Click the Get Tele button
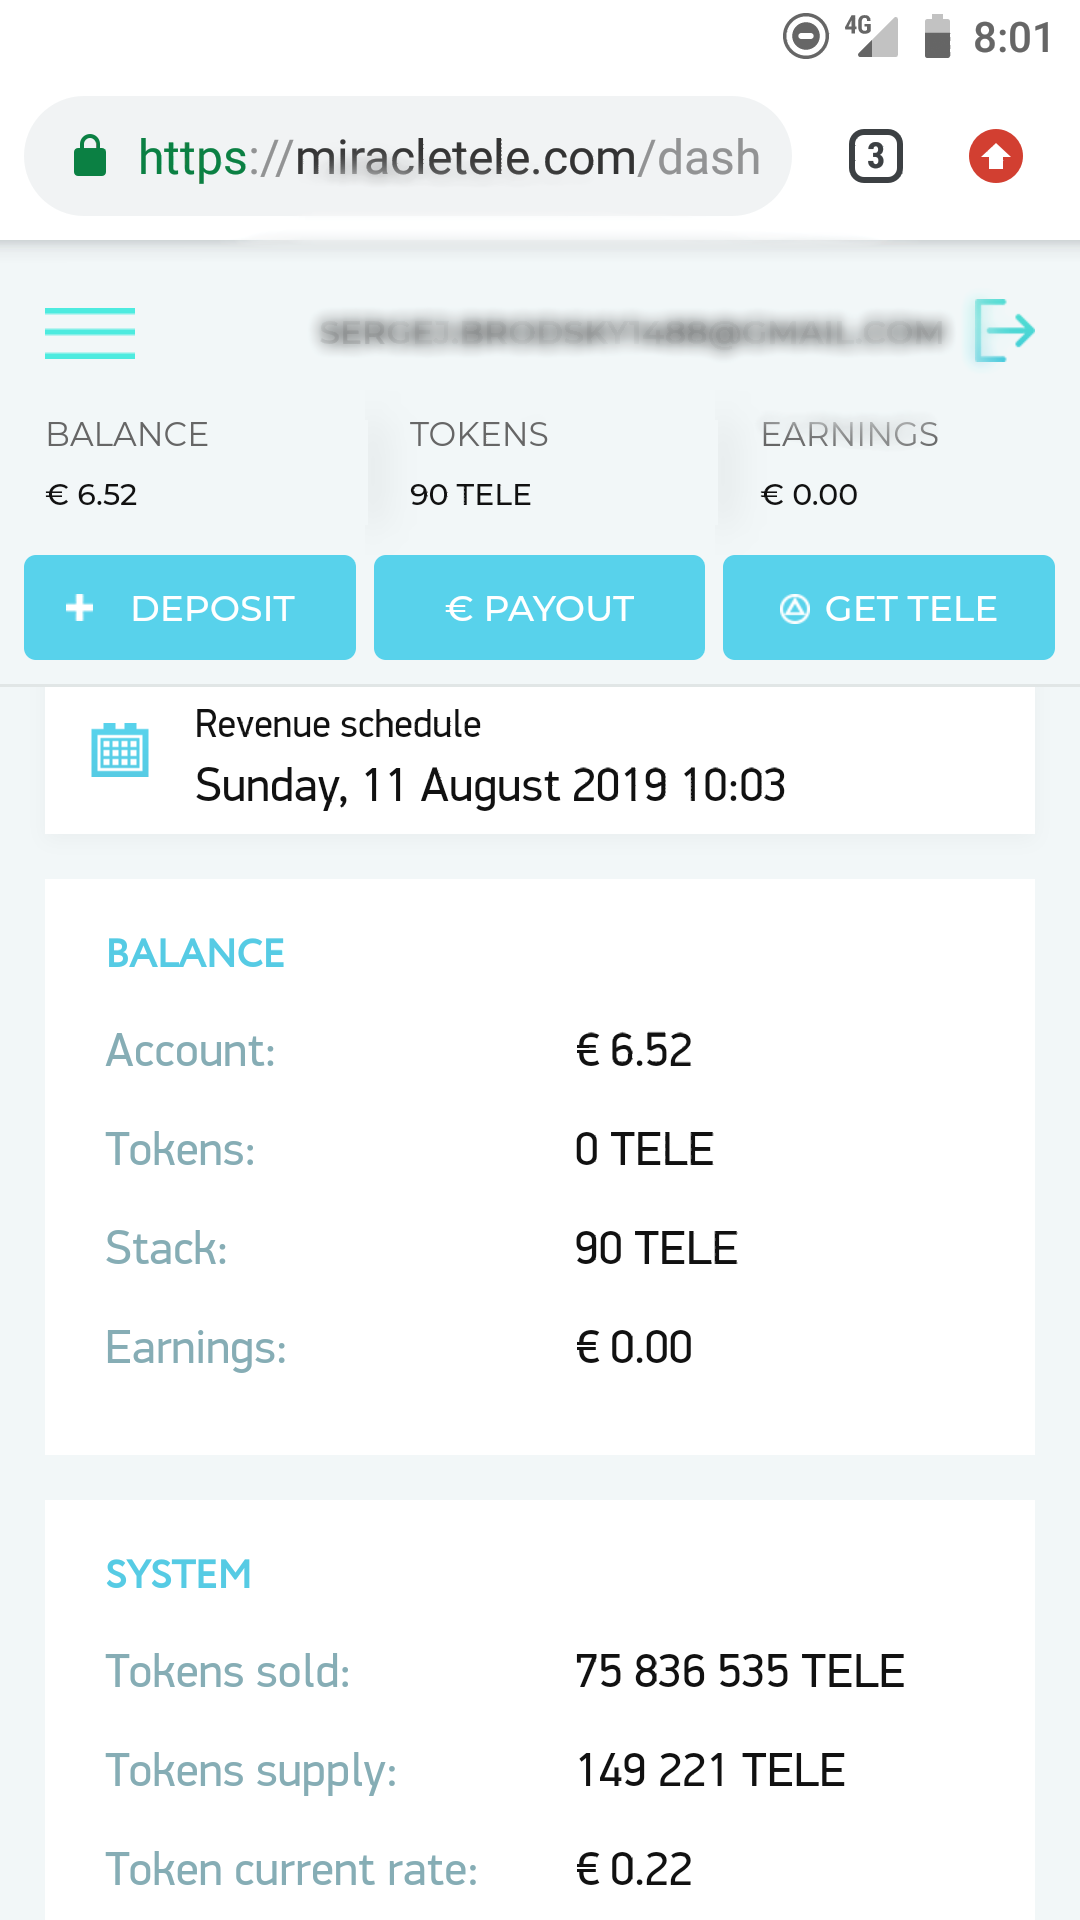Image resolution: width=1080 pixels, height=1920 pixels. click(889, 608)
